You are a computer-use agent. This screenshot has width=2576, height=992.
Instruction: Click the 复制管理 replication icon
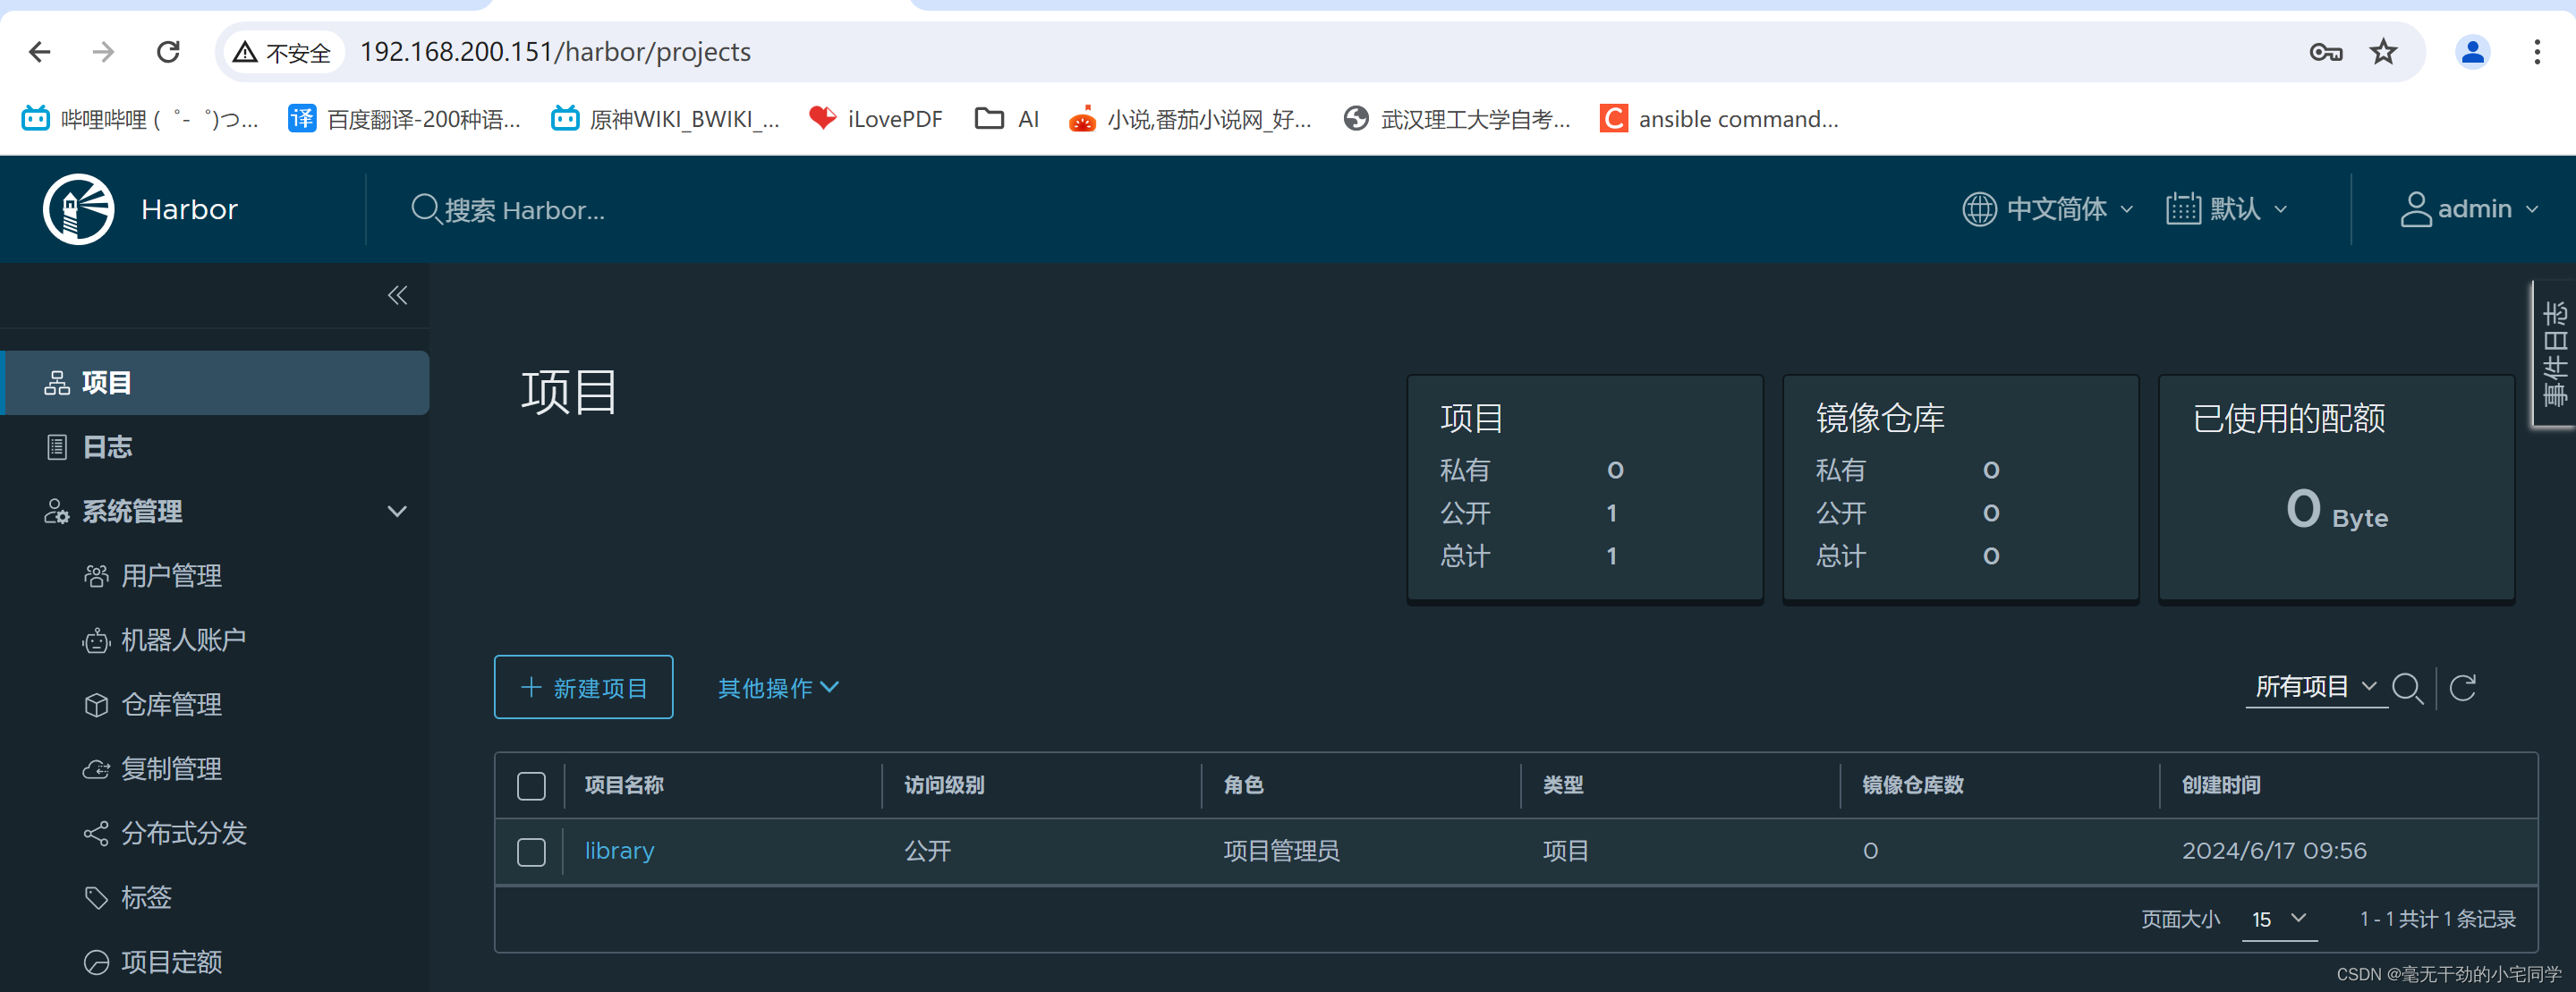pyautogui.click(x=96, y=769)
